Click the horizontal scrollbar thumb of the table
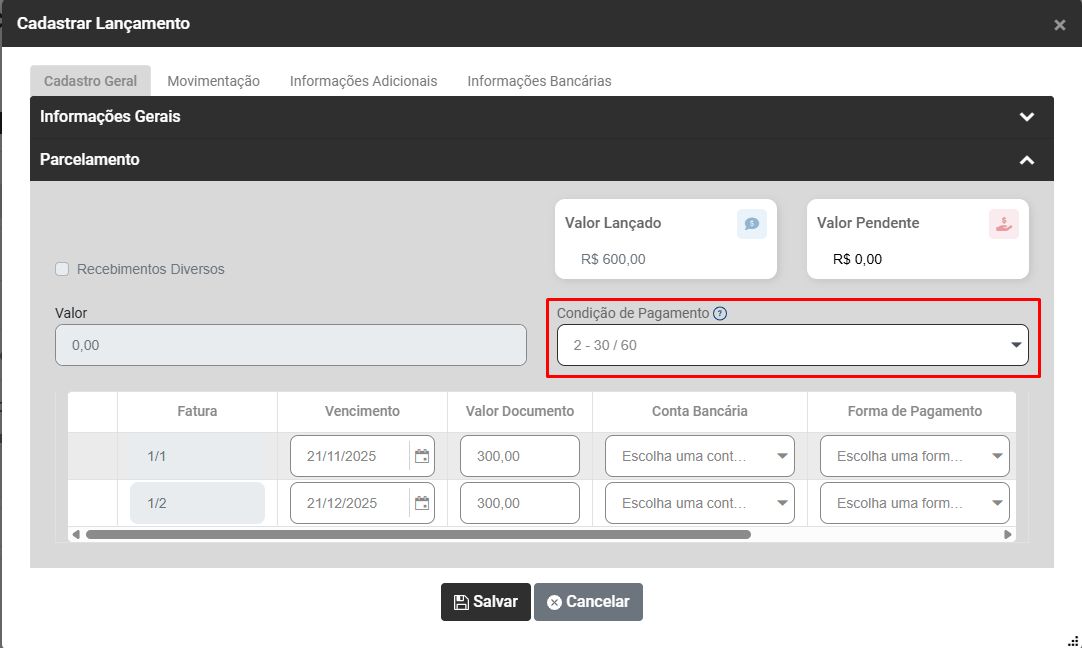Viewport: 1082px width, 648px height. [x=418, y=534]
